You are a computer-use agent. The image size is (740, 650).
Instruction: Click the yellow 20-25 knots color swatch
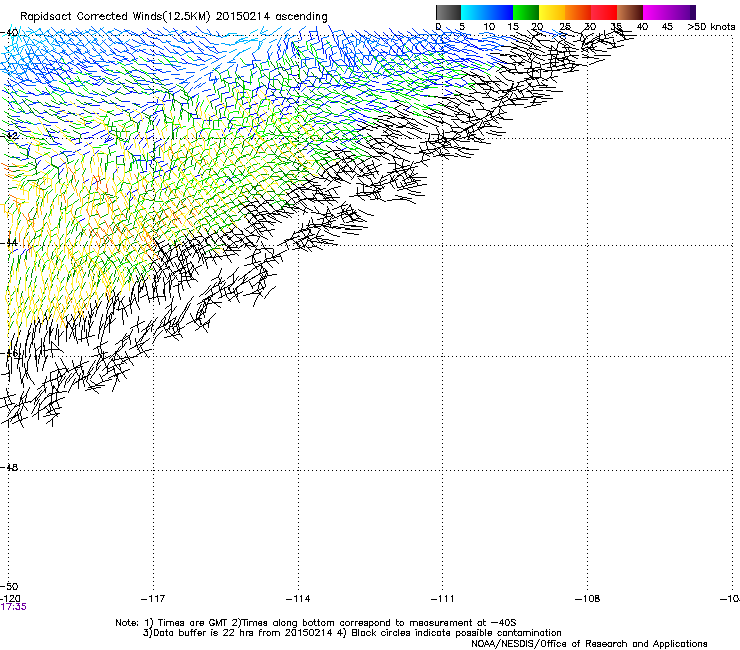tap(552, 12)
